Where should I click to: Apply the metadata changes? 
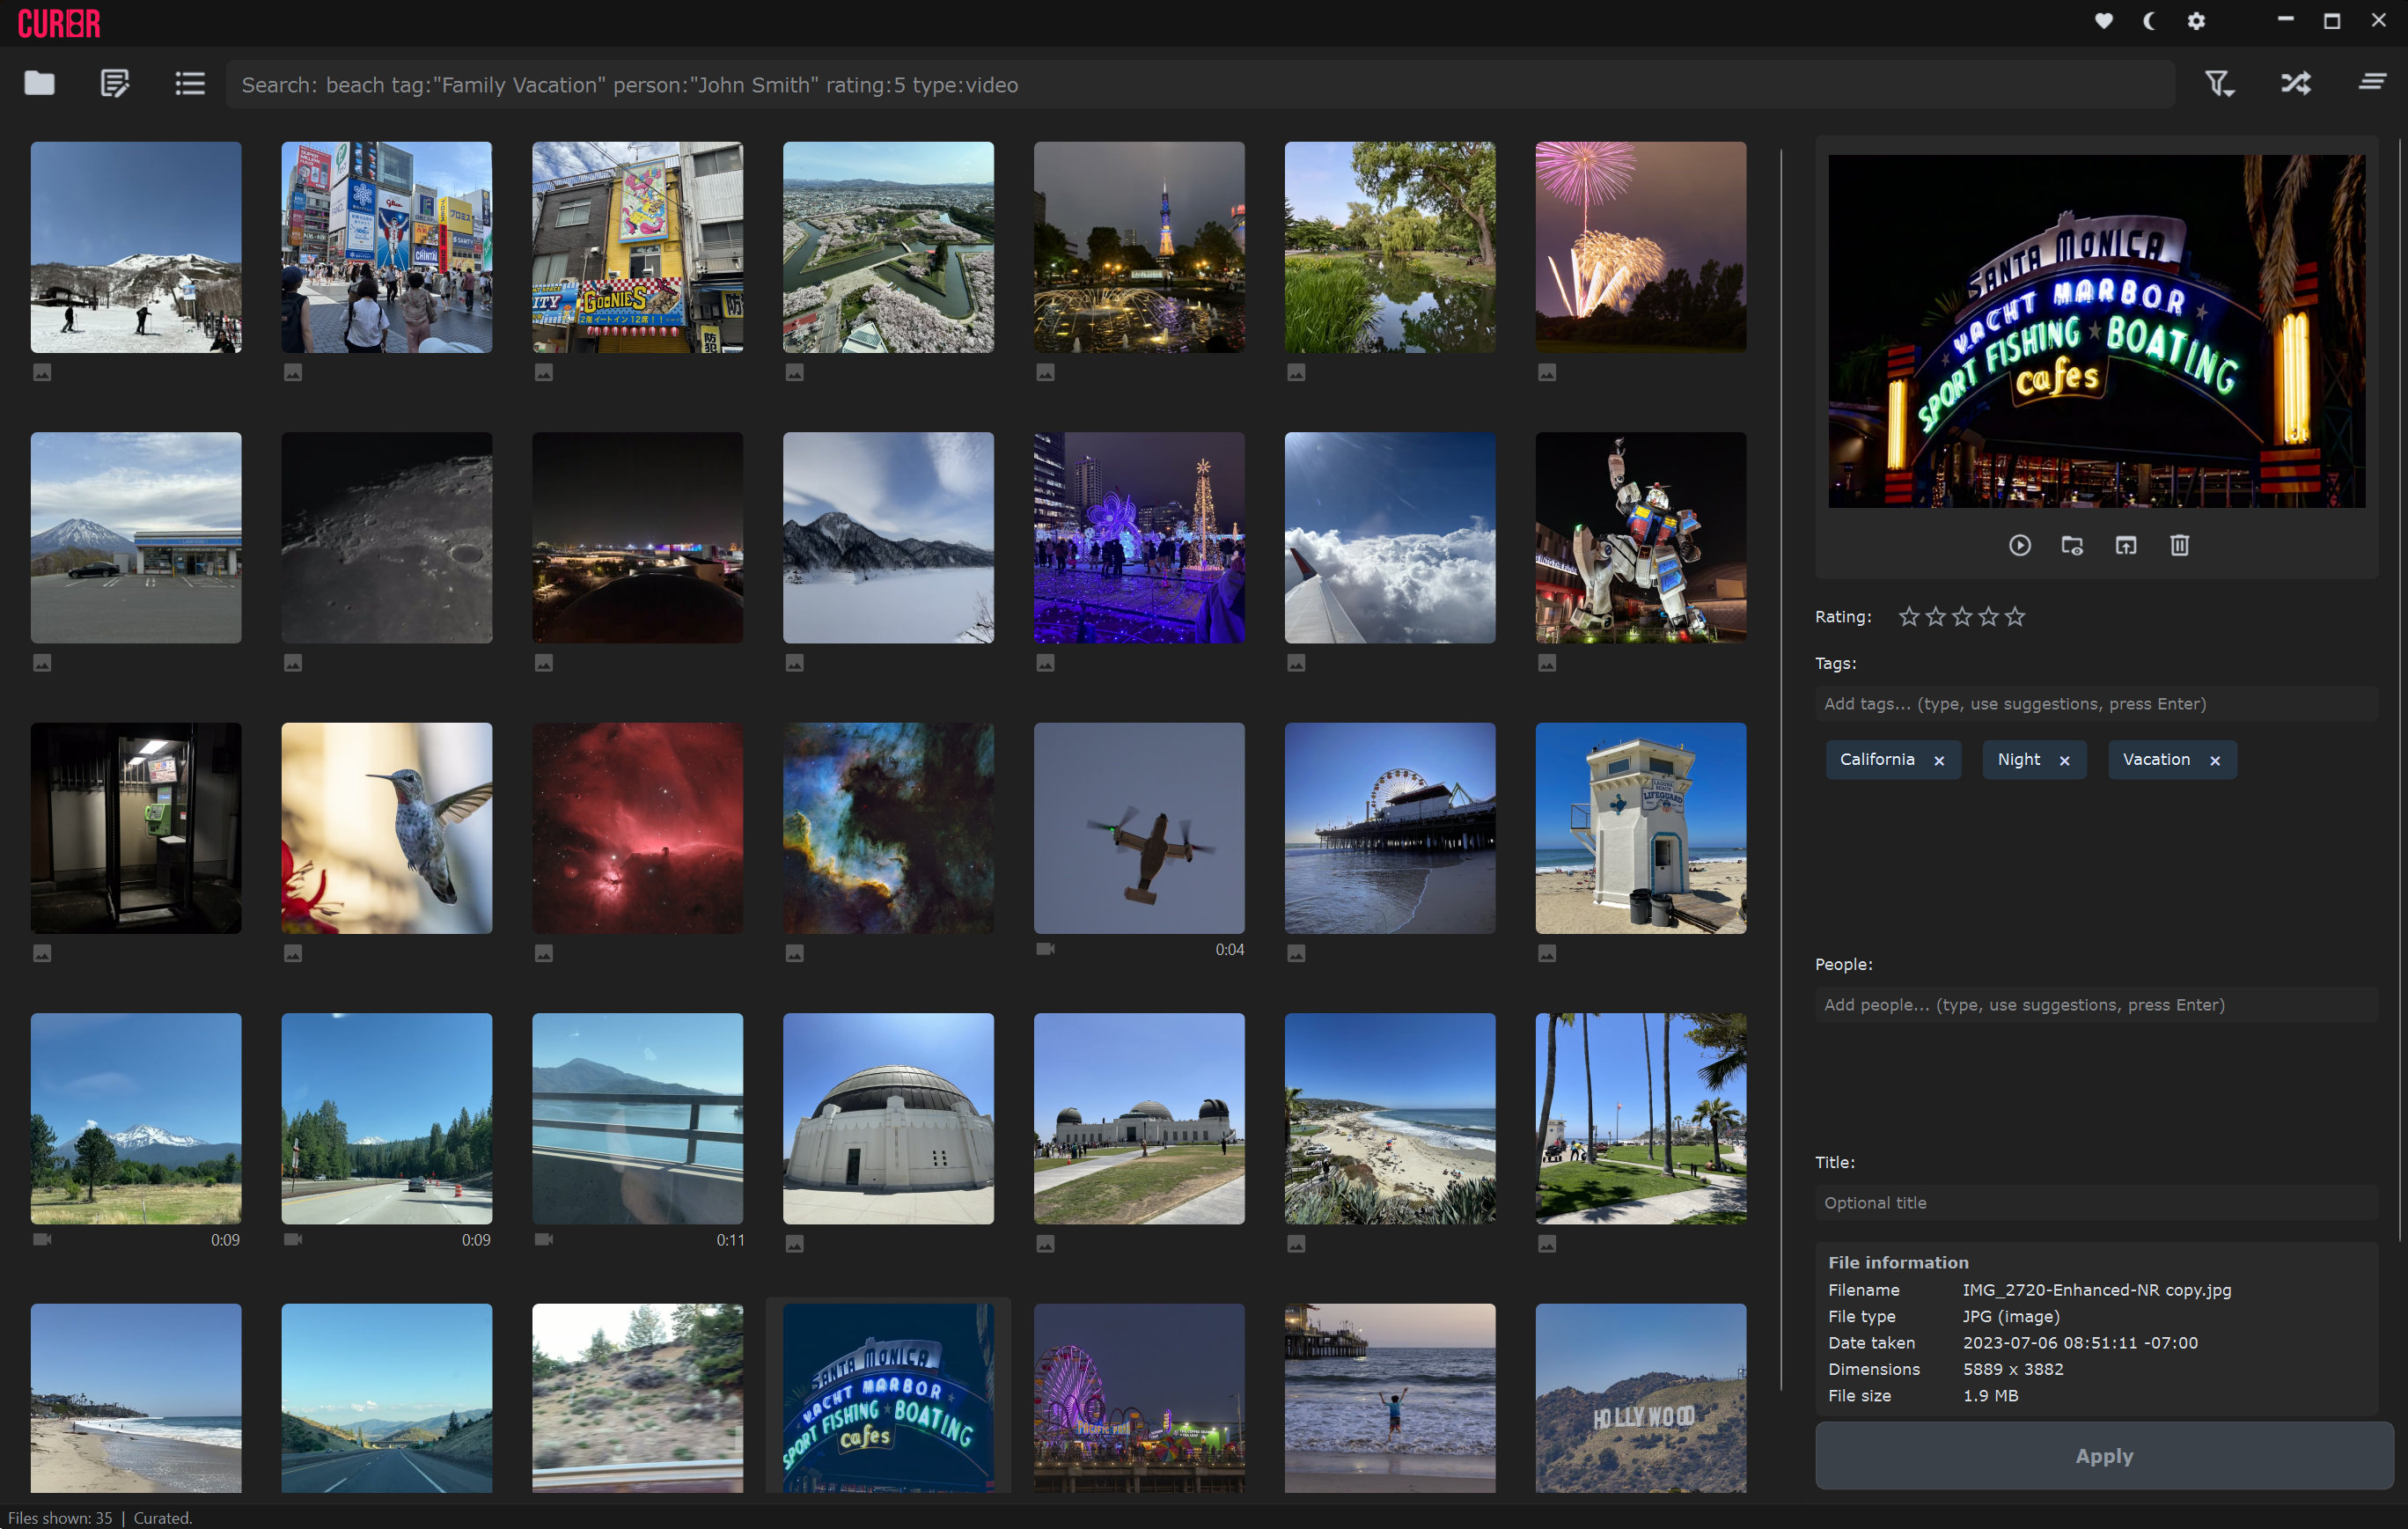[2103, 1456]
